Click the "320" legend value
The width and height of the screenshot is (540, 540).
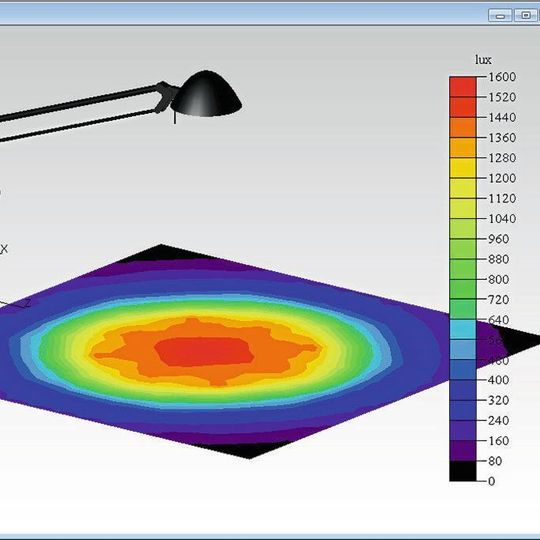point(499,400)
